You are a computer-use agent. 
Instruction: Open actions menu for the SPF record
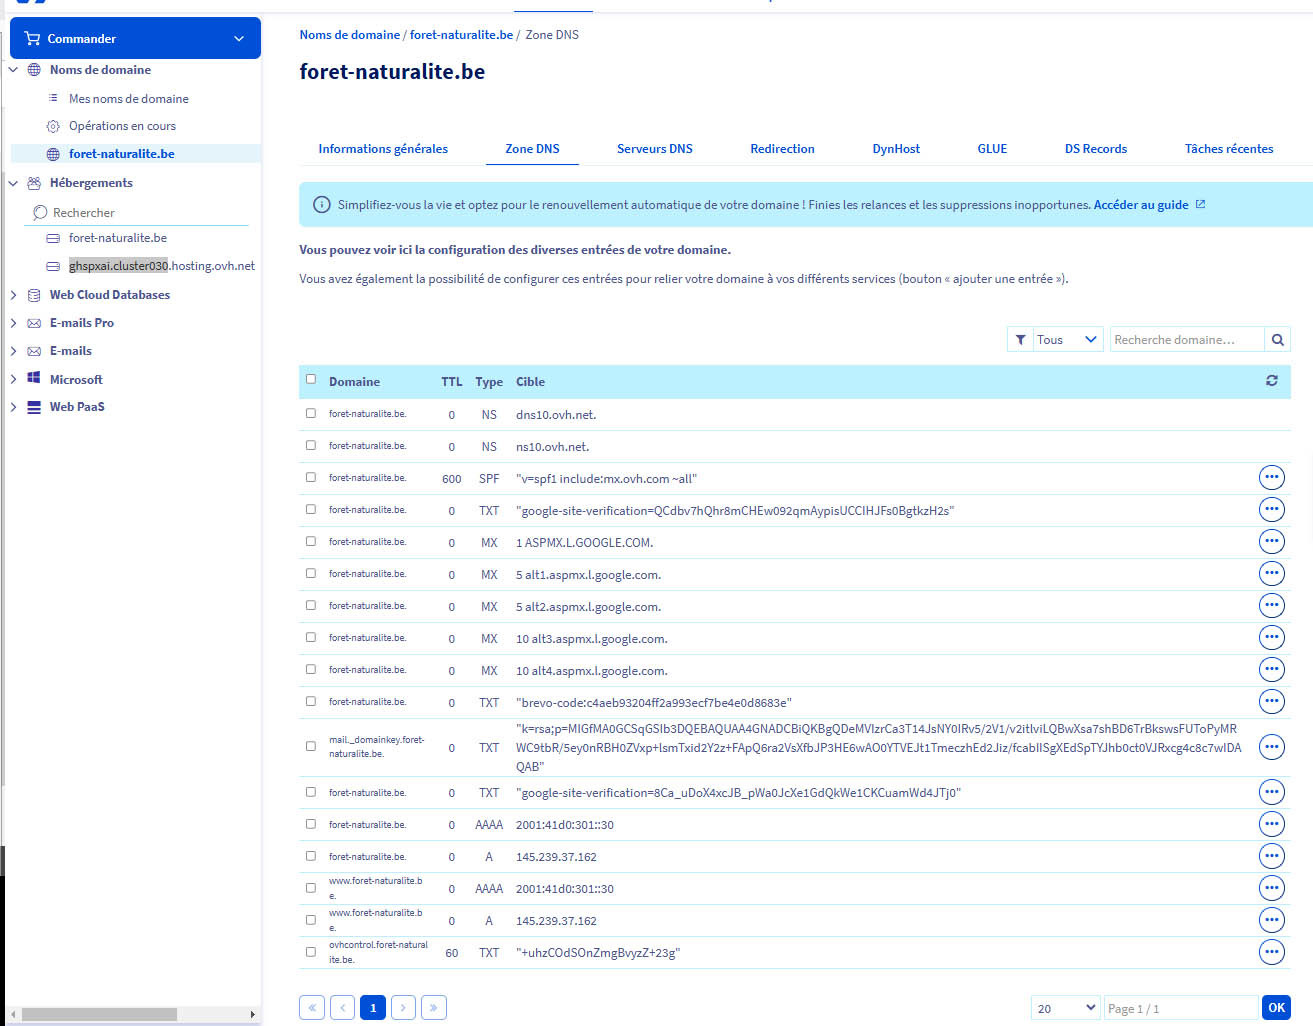point(1271,478)
